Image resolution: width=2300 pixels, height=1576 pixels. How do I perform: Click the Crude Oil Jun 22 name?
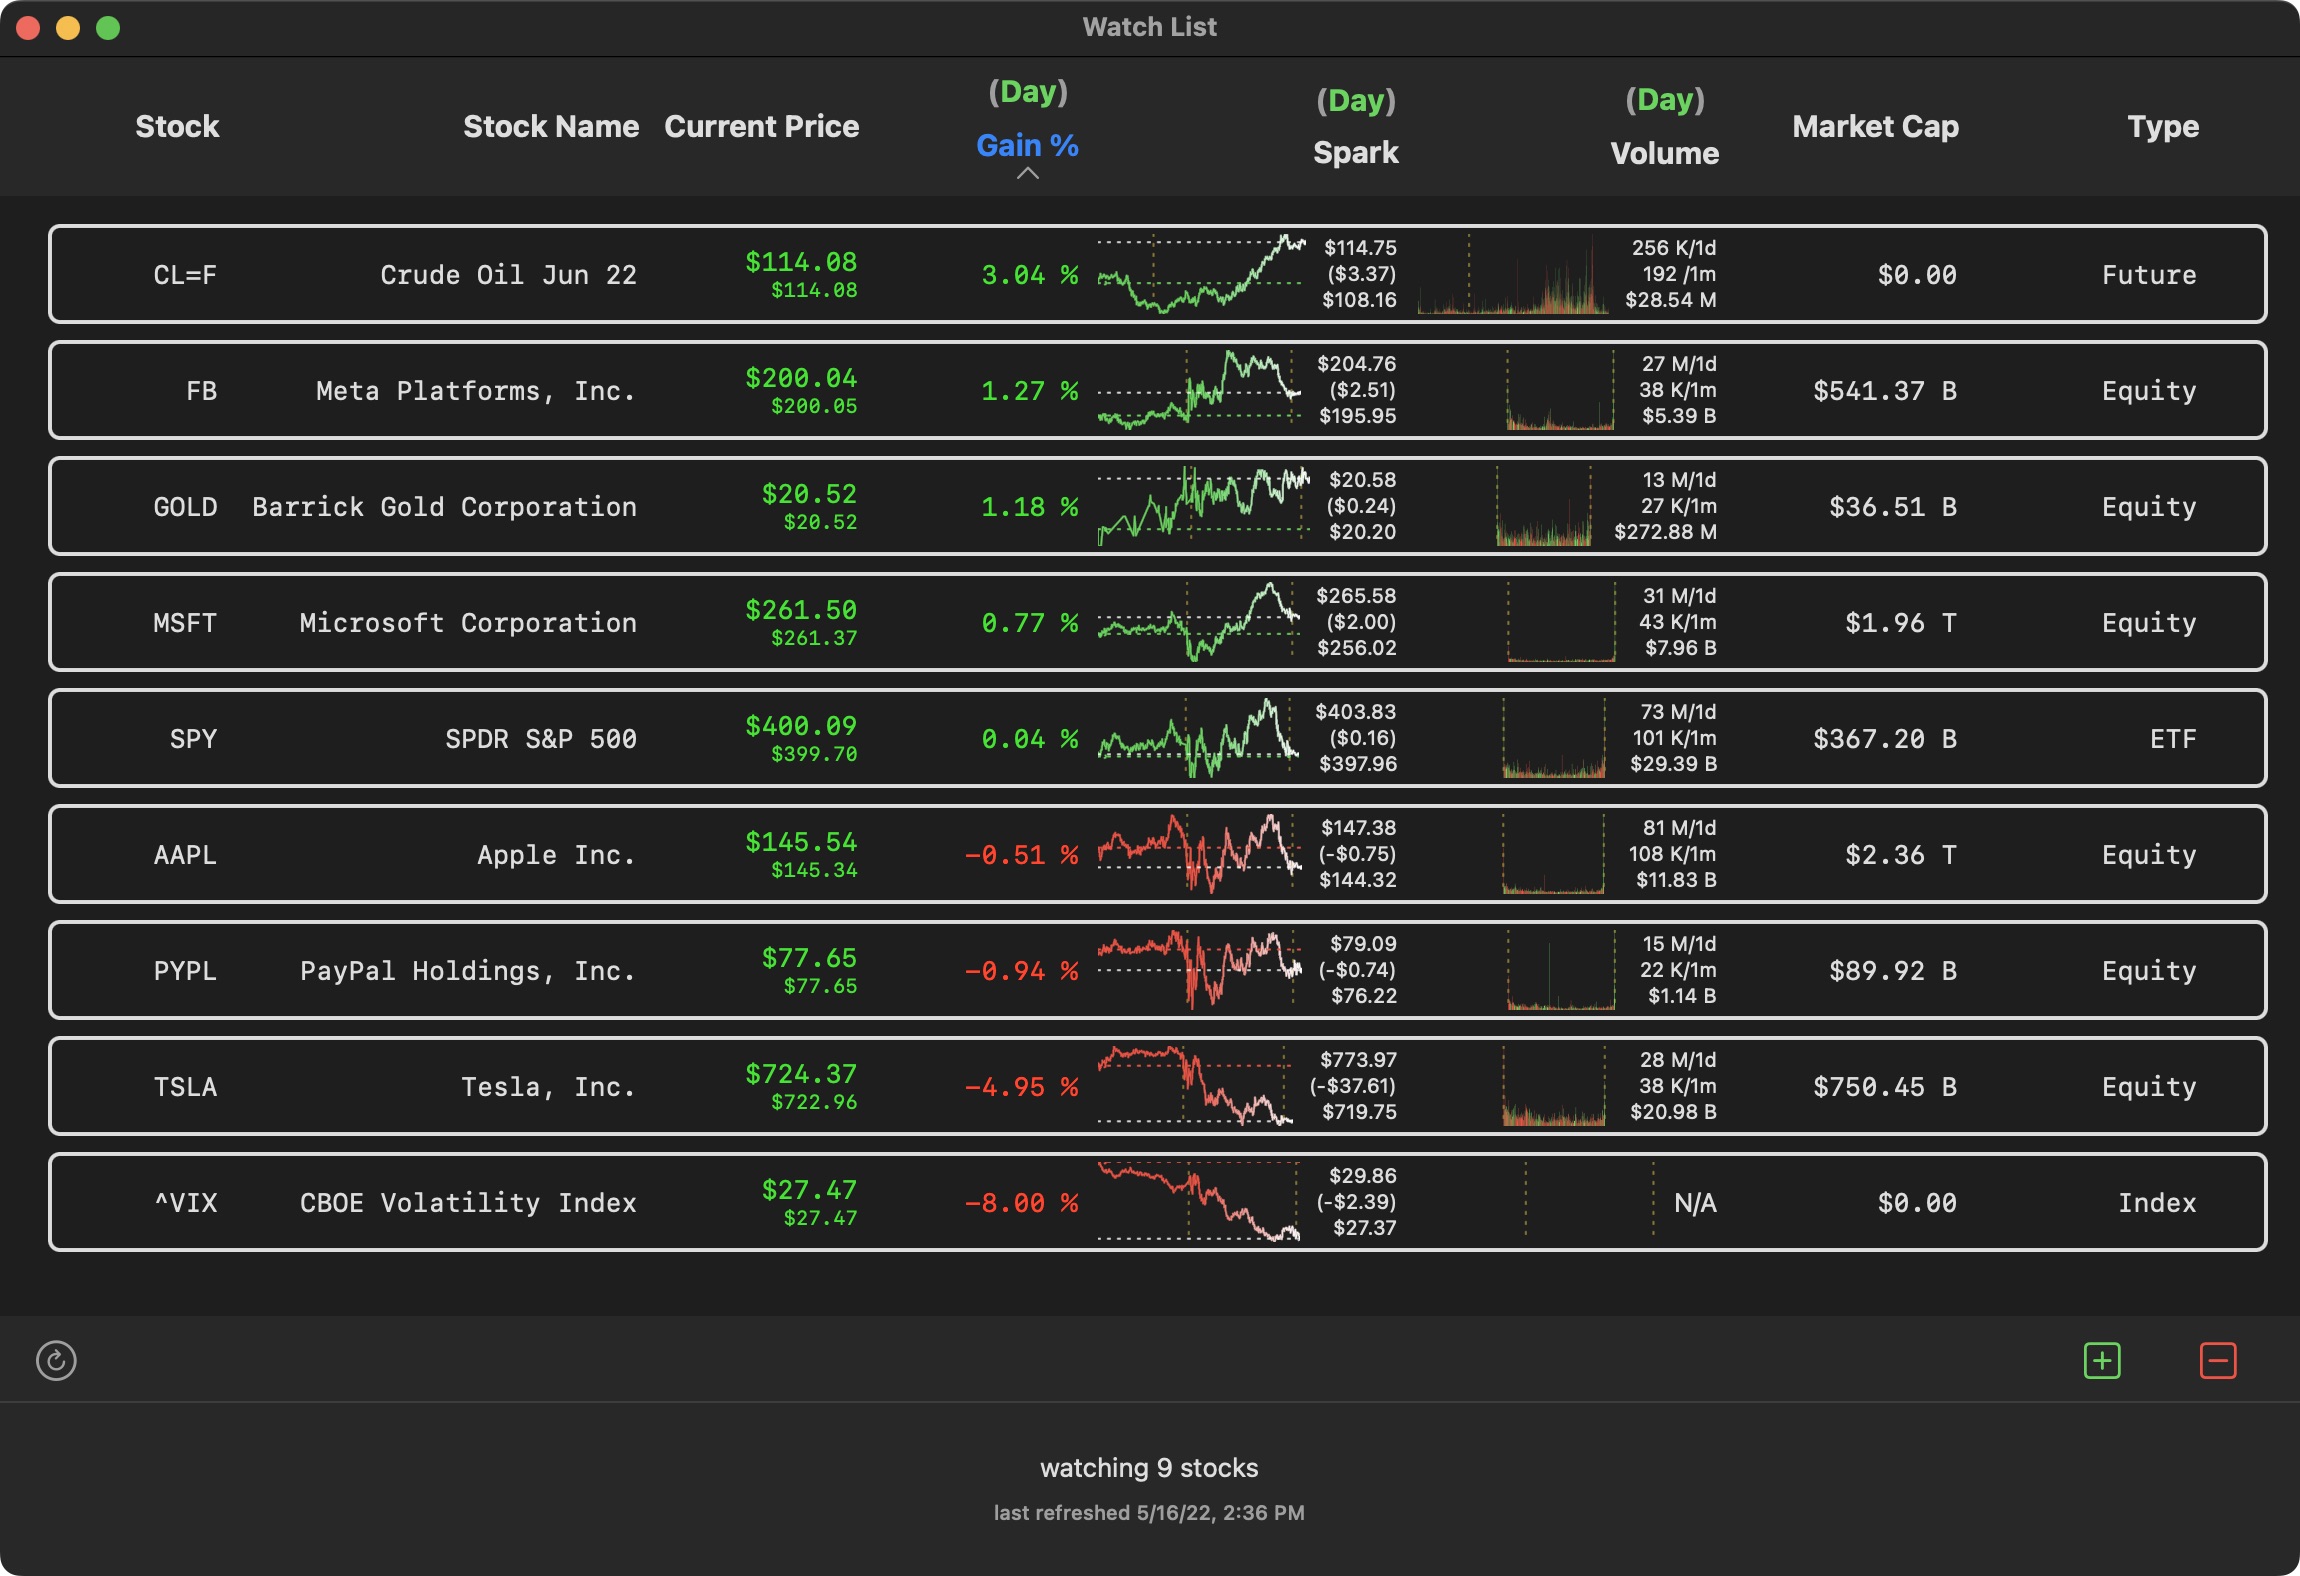click(x=508, y=275)
